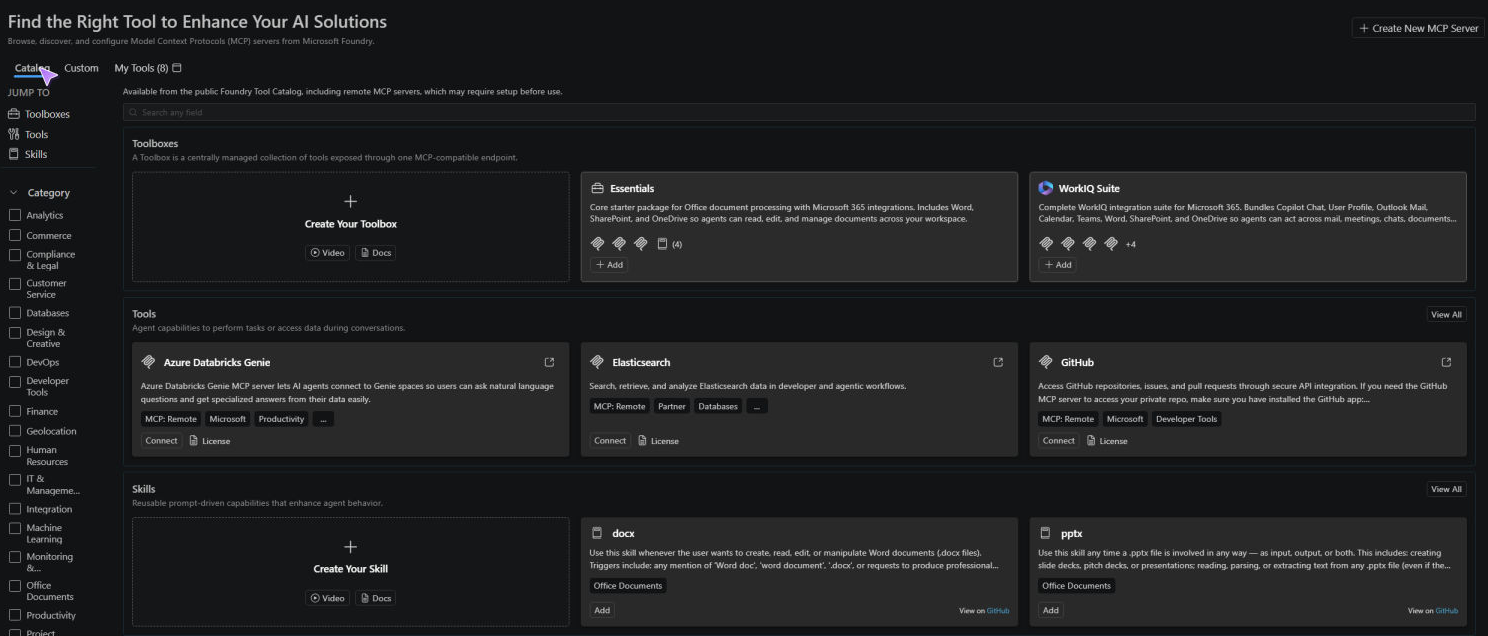Click the docx skill file icon
This screenshot has height=636, width=1488.
tap(597, 533)
